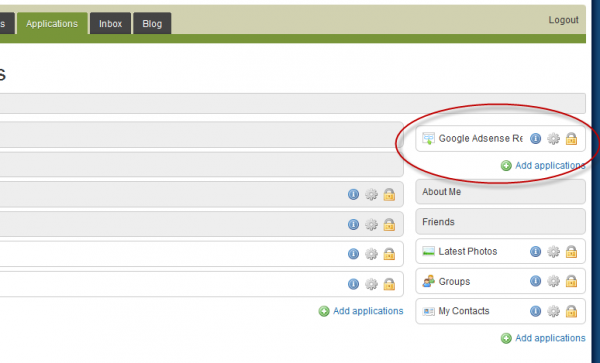The width and height of the screenshot is (600, 363).
Task: Select the Friends row
Action: [501, 221]
